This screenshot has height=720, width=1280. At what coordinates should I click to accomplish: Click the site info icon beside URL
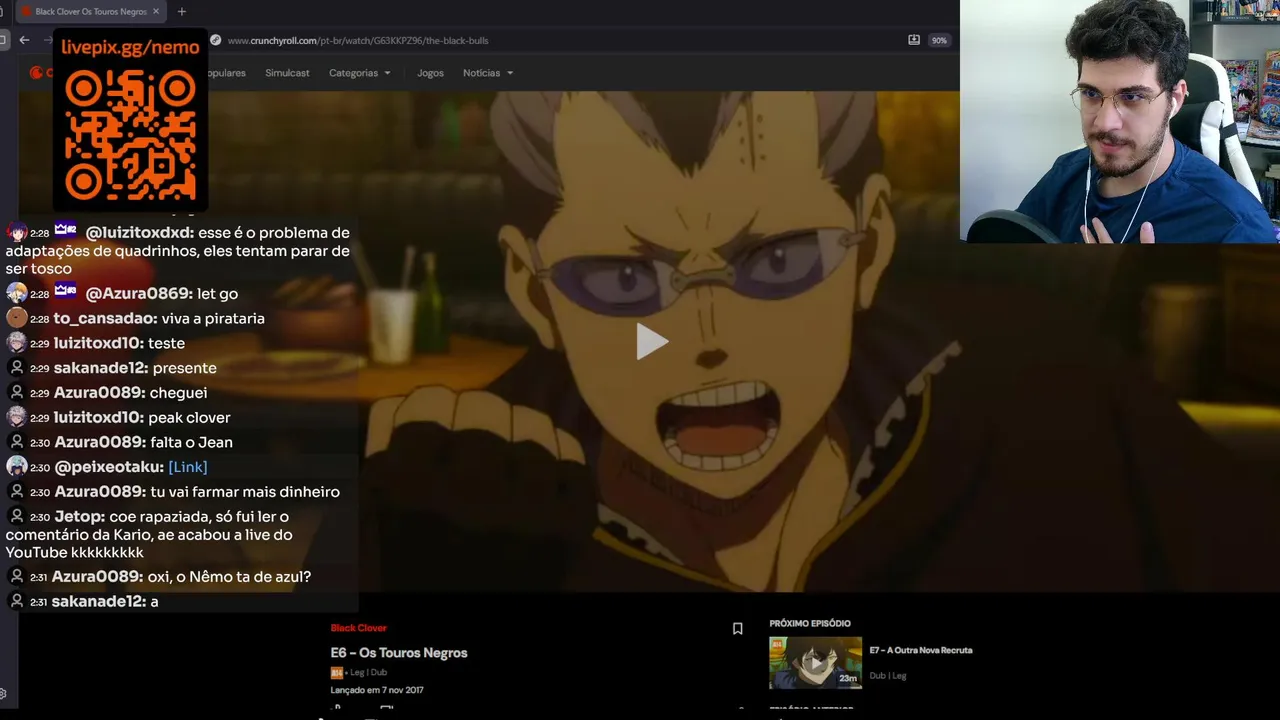(215, 40)
